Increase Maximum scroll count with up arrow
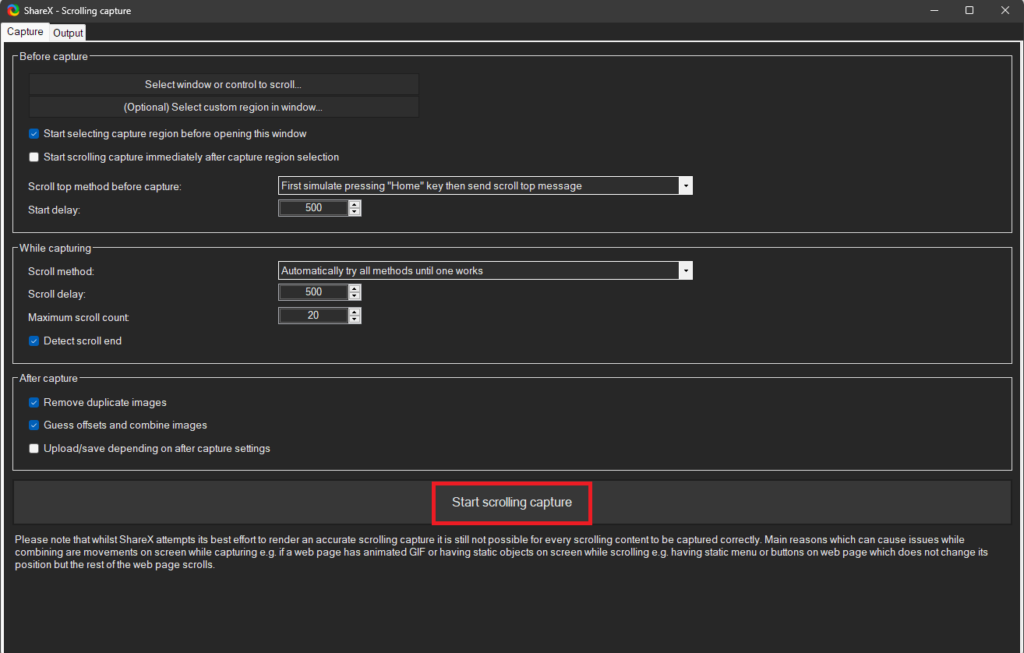 (355, 312)
